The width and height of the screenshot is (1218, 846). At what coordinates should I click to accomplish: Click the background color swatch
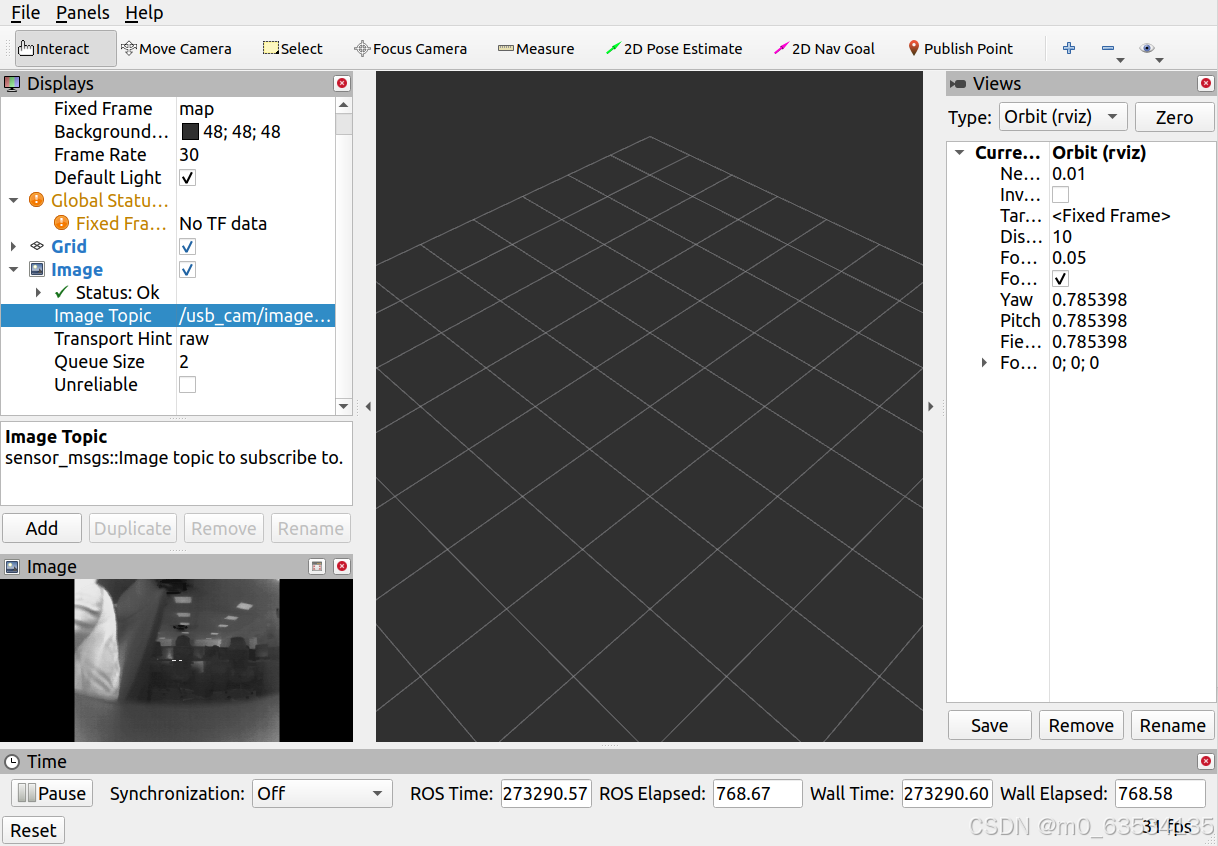point(190,132)
